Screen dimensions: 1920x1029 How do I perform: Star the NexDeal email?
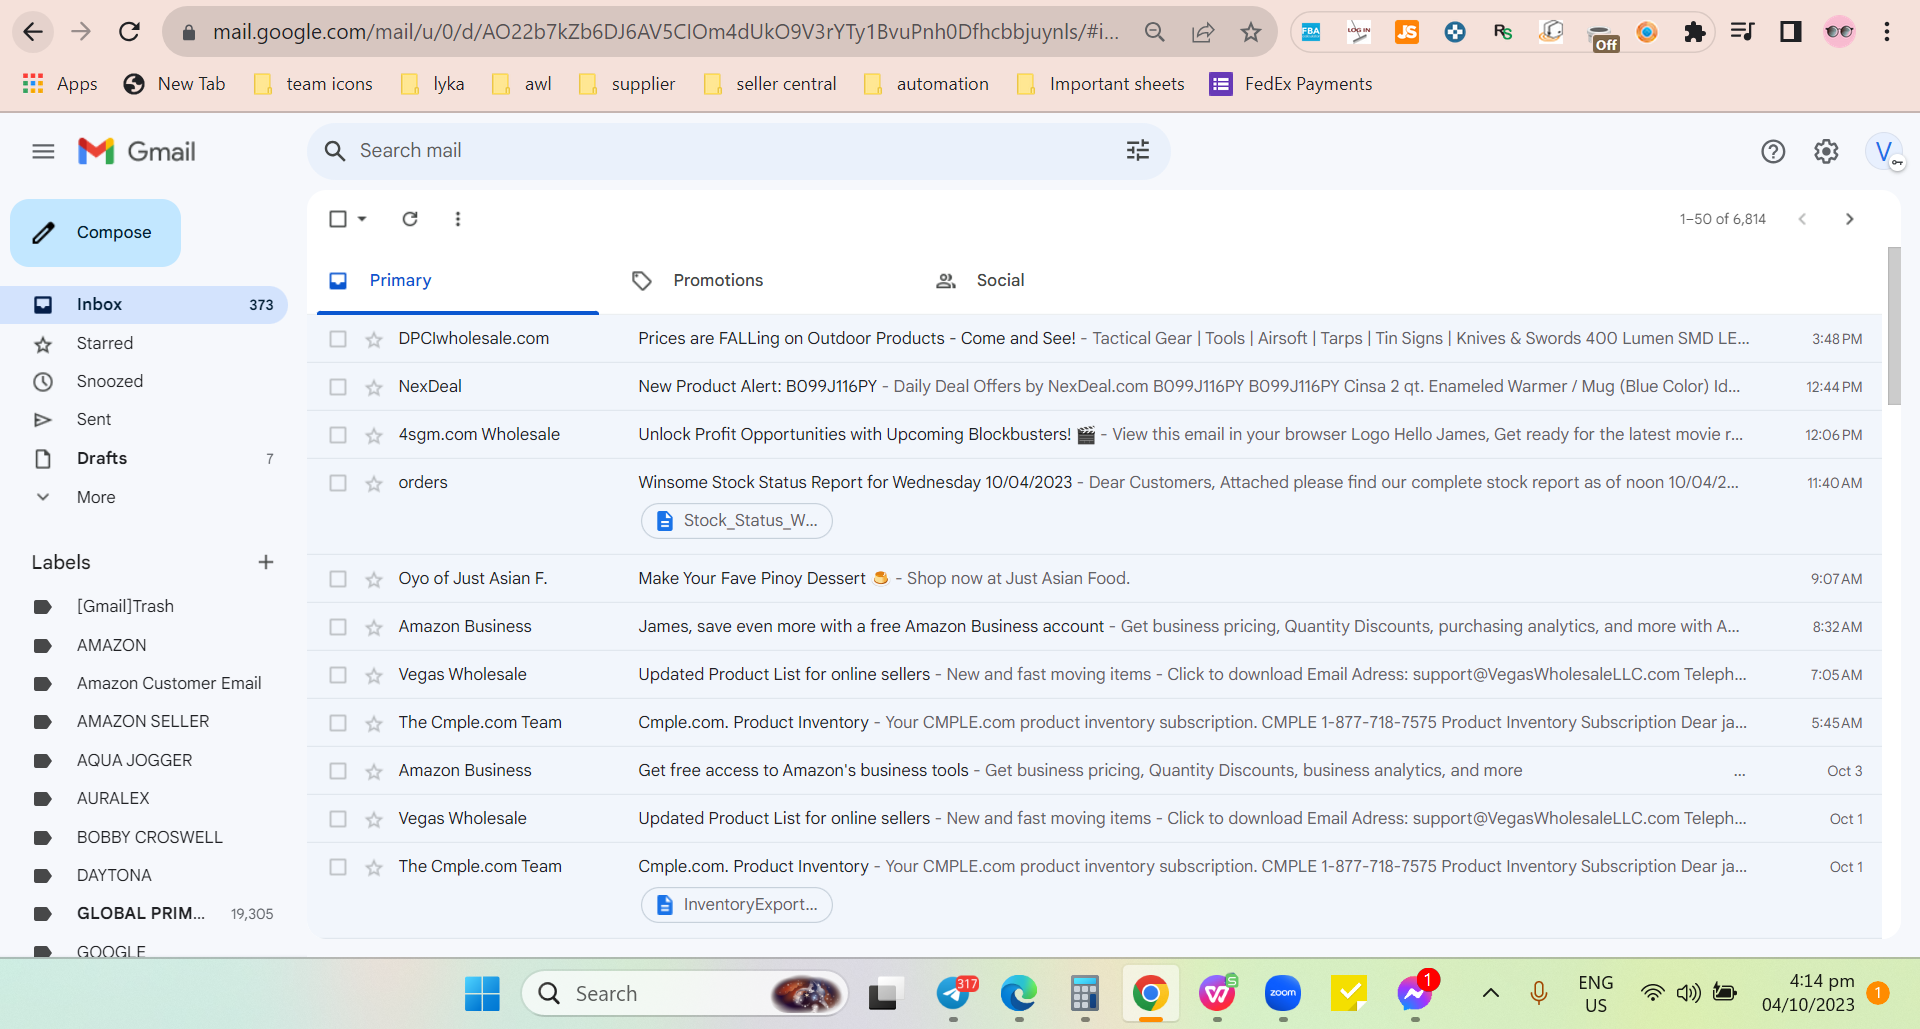[x=374, y=388]
